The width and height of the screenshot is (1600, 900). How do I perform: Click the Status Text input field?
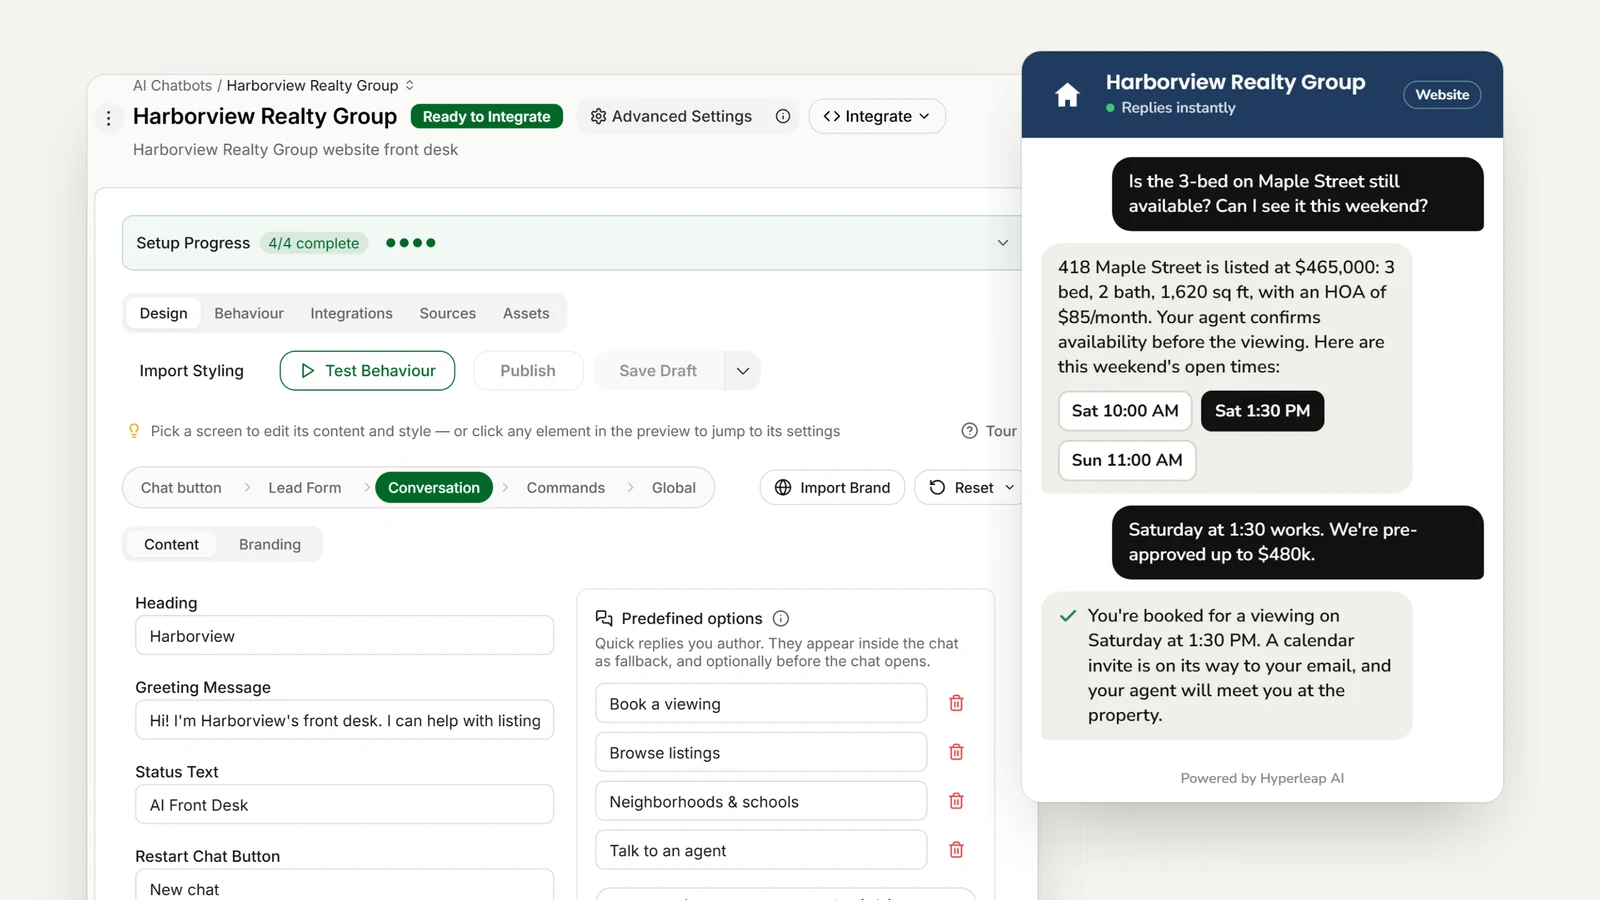(x=344, y=805)
